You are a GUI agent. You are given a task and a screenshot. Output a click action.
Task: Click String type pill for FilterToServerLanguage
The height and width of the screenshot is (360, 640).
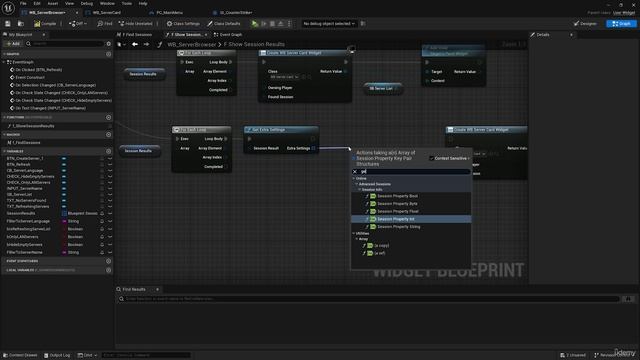pyautogui.click(x=70, y=221)
